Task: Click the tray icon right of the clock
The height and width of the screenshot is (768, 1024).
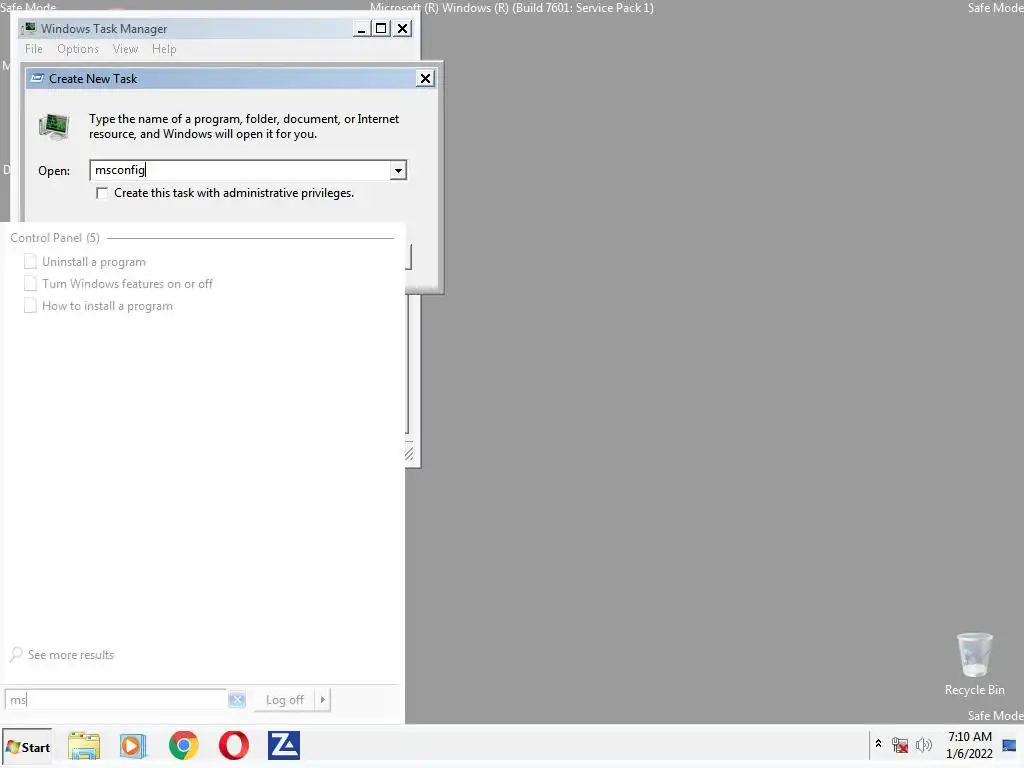Action: [x=1009, y=746]
